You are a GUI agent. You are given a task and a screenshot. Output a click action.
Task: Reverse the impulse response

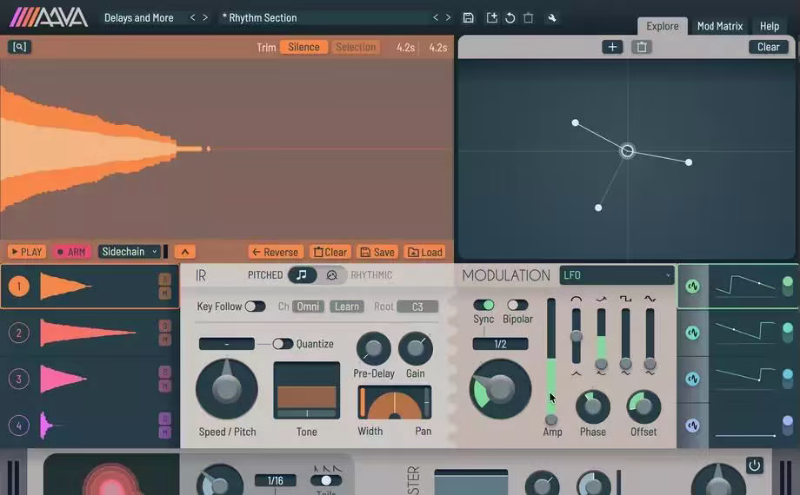click(x=276, y=252)
